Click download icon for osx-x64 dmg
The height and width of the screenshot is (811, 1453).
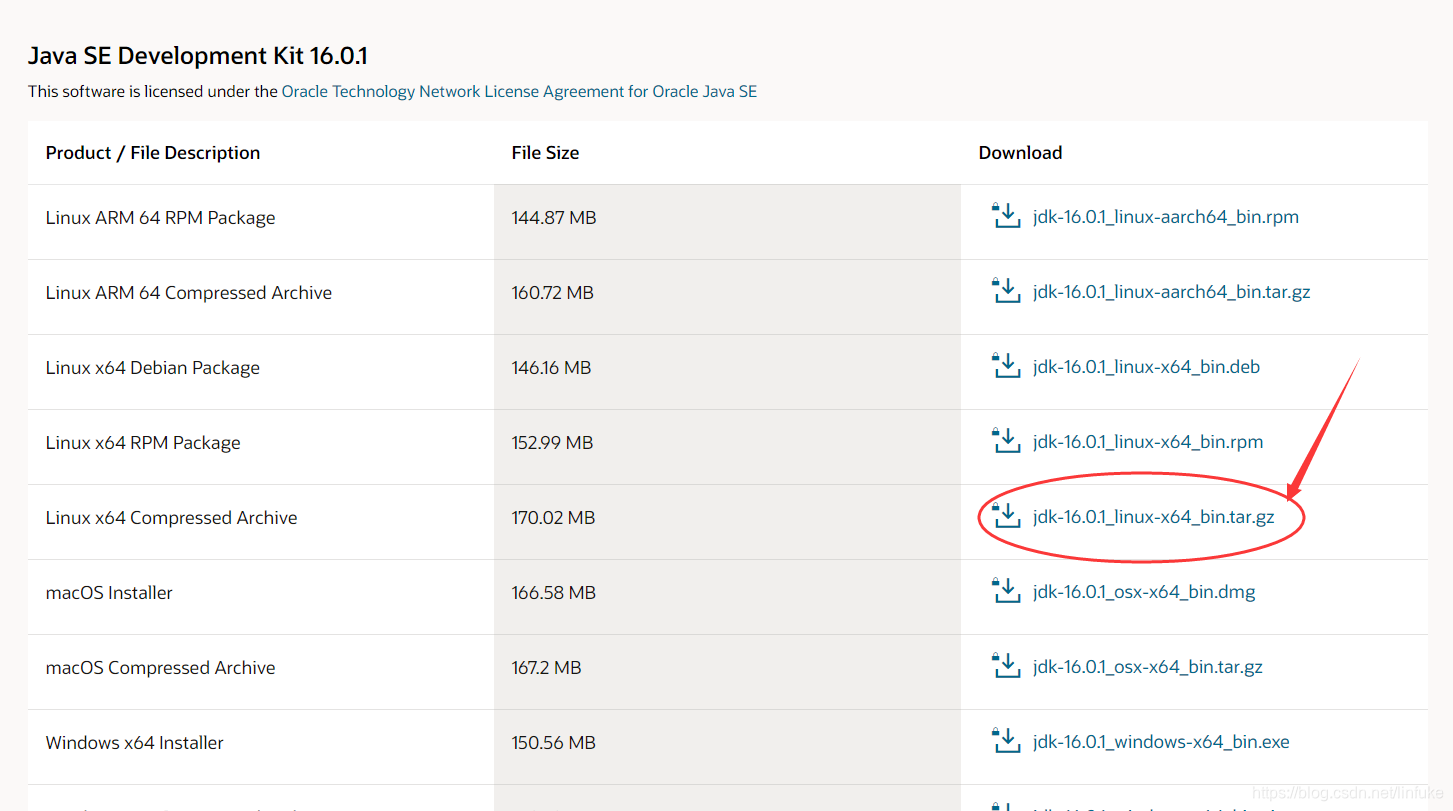coord(1006,590)
